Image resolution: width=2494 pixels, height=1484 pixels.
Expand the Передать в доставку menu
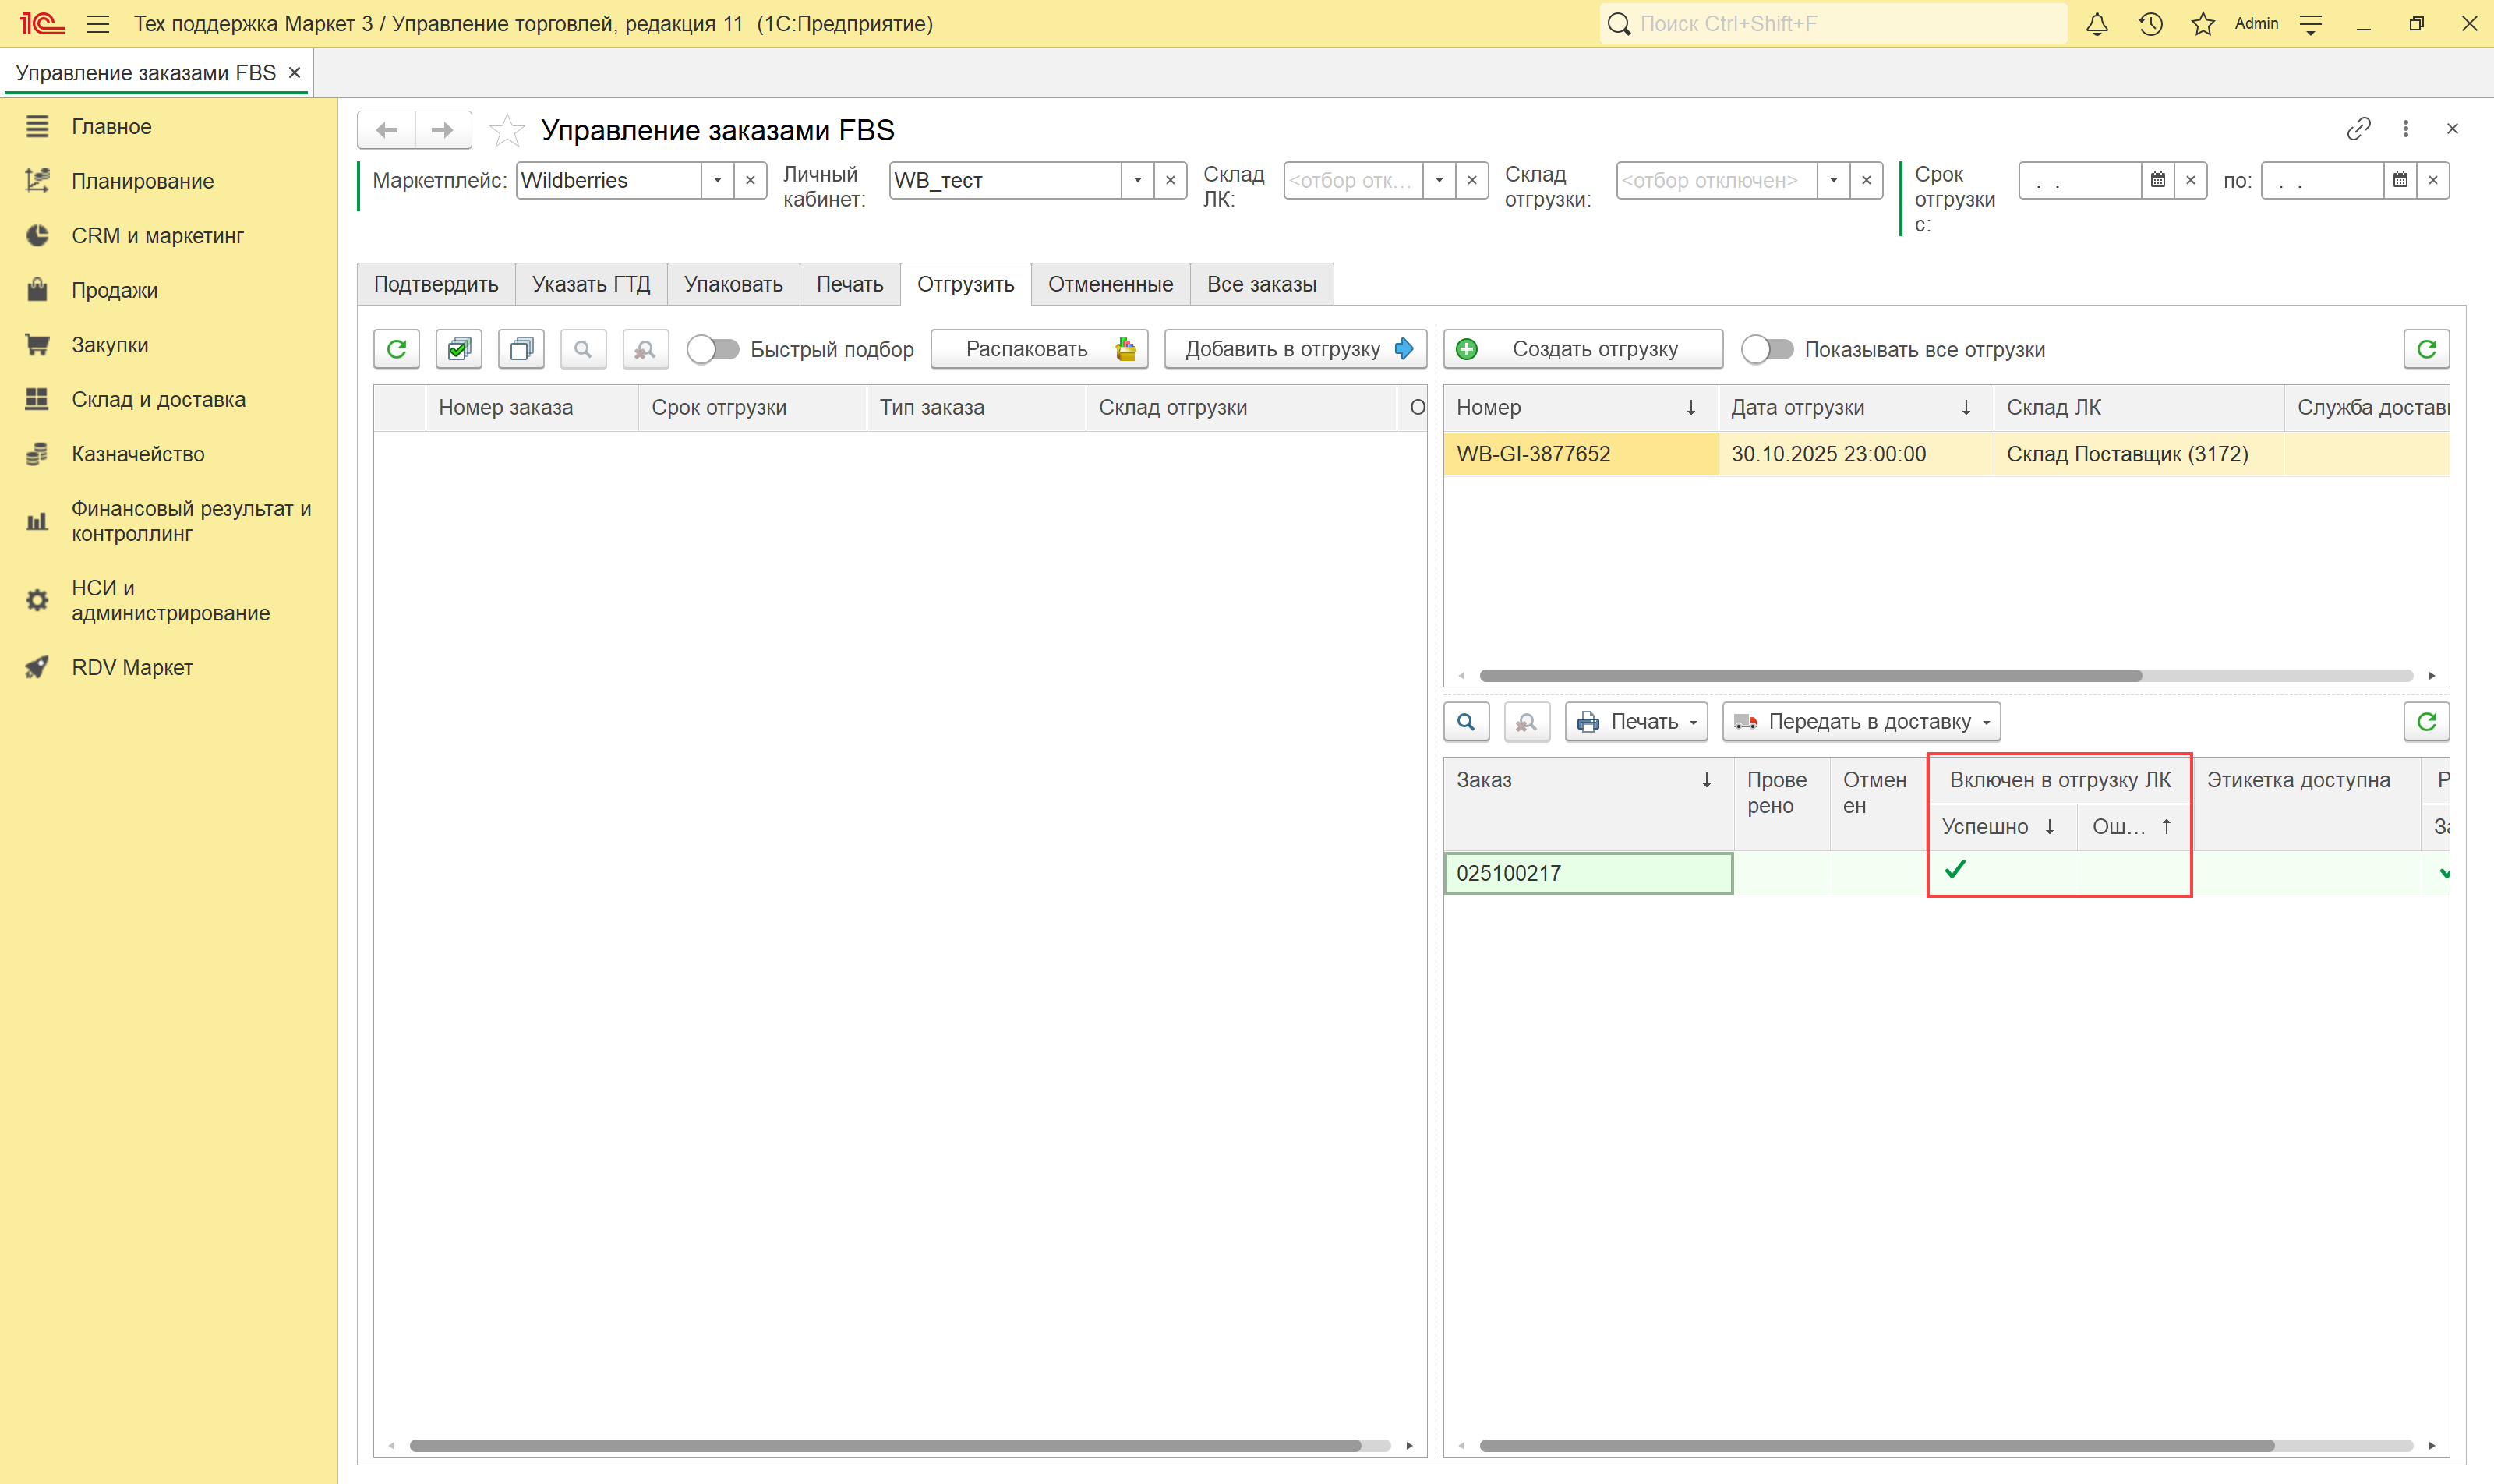1860,722
